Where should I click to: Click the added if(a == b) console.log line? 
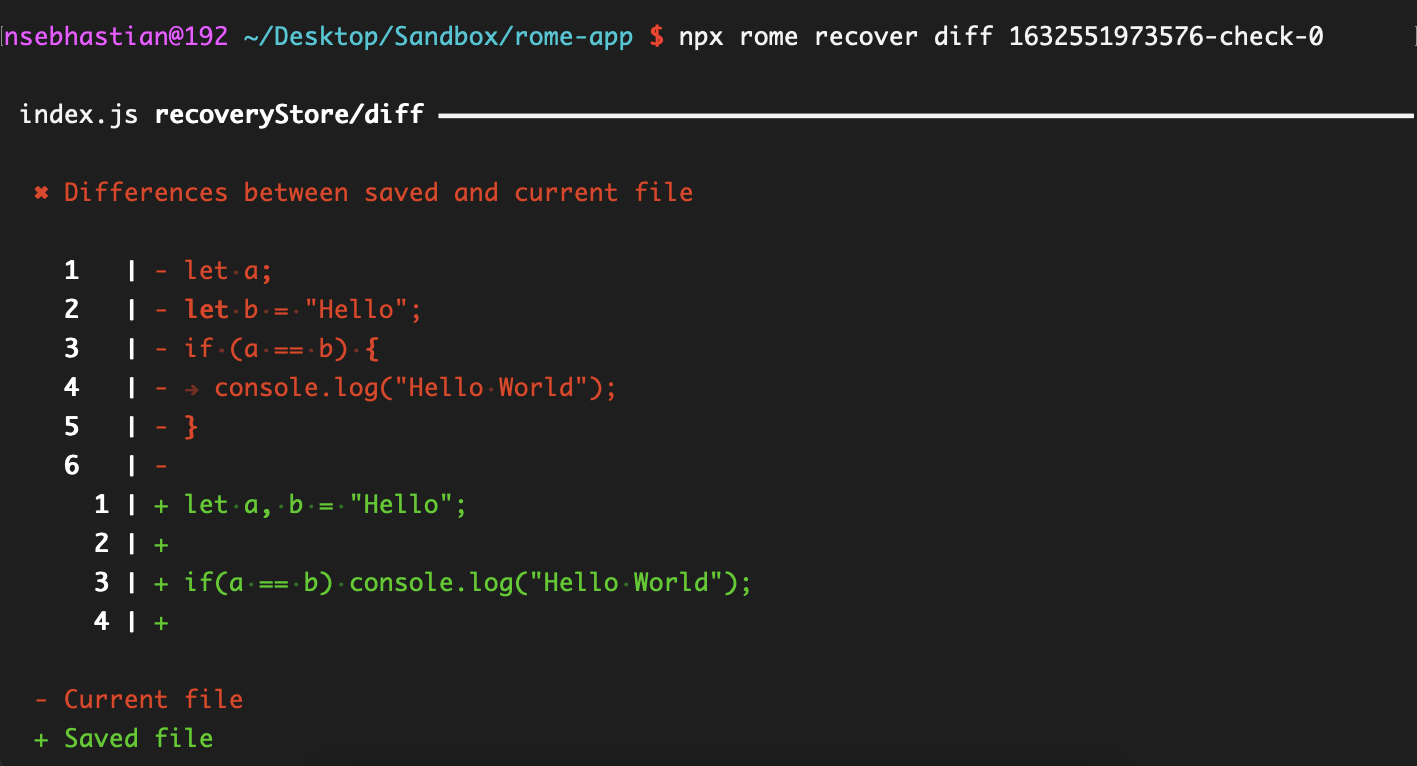point(467,583)
